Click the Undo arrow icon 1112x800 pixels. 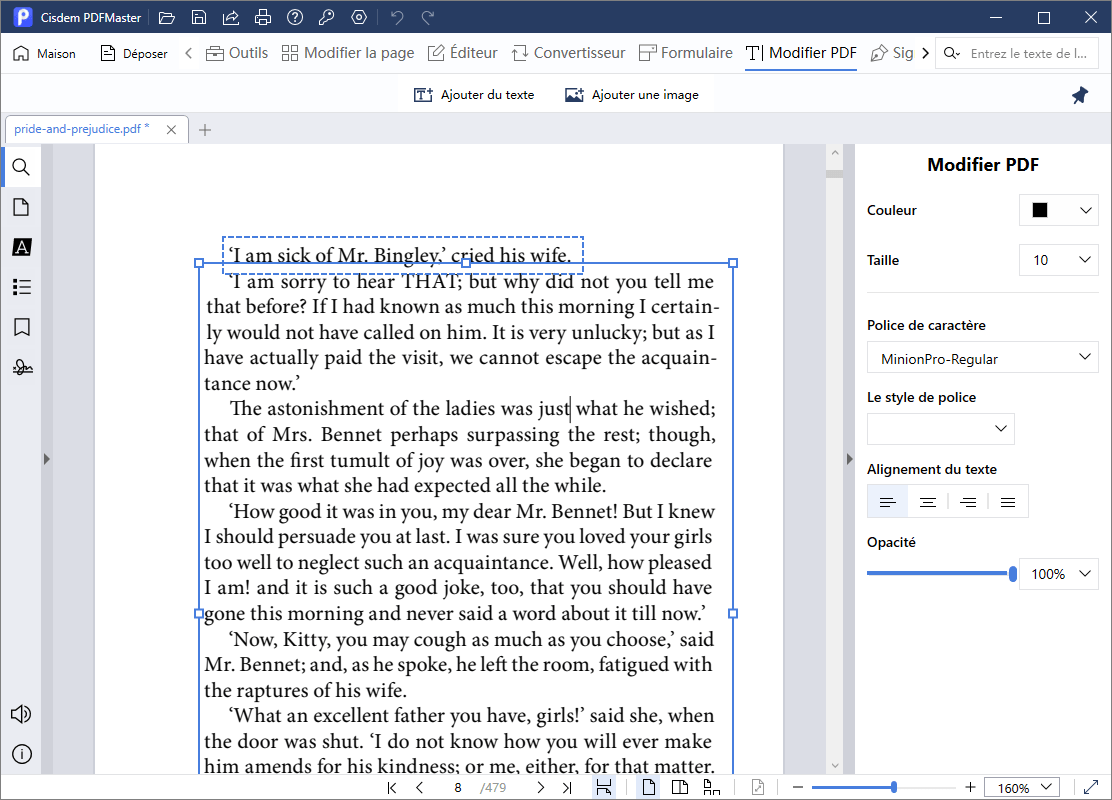(397, 17)
